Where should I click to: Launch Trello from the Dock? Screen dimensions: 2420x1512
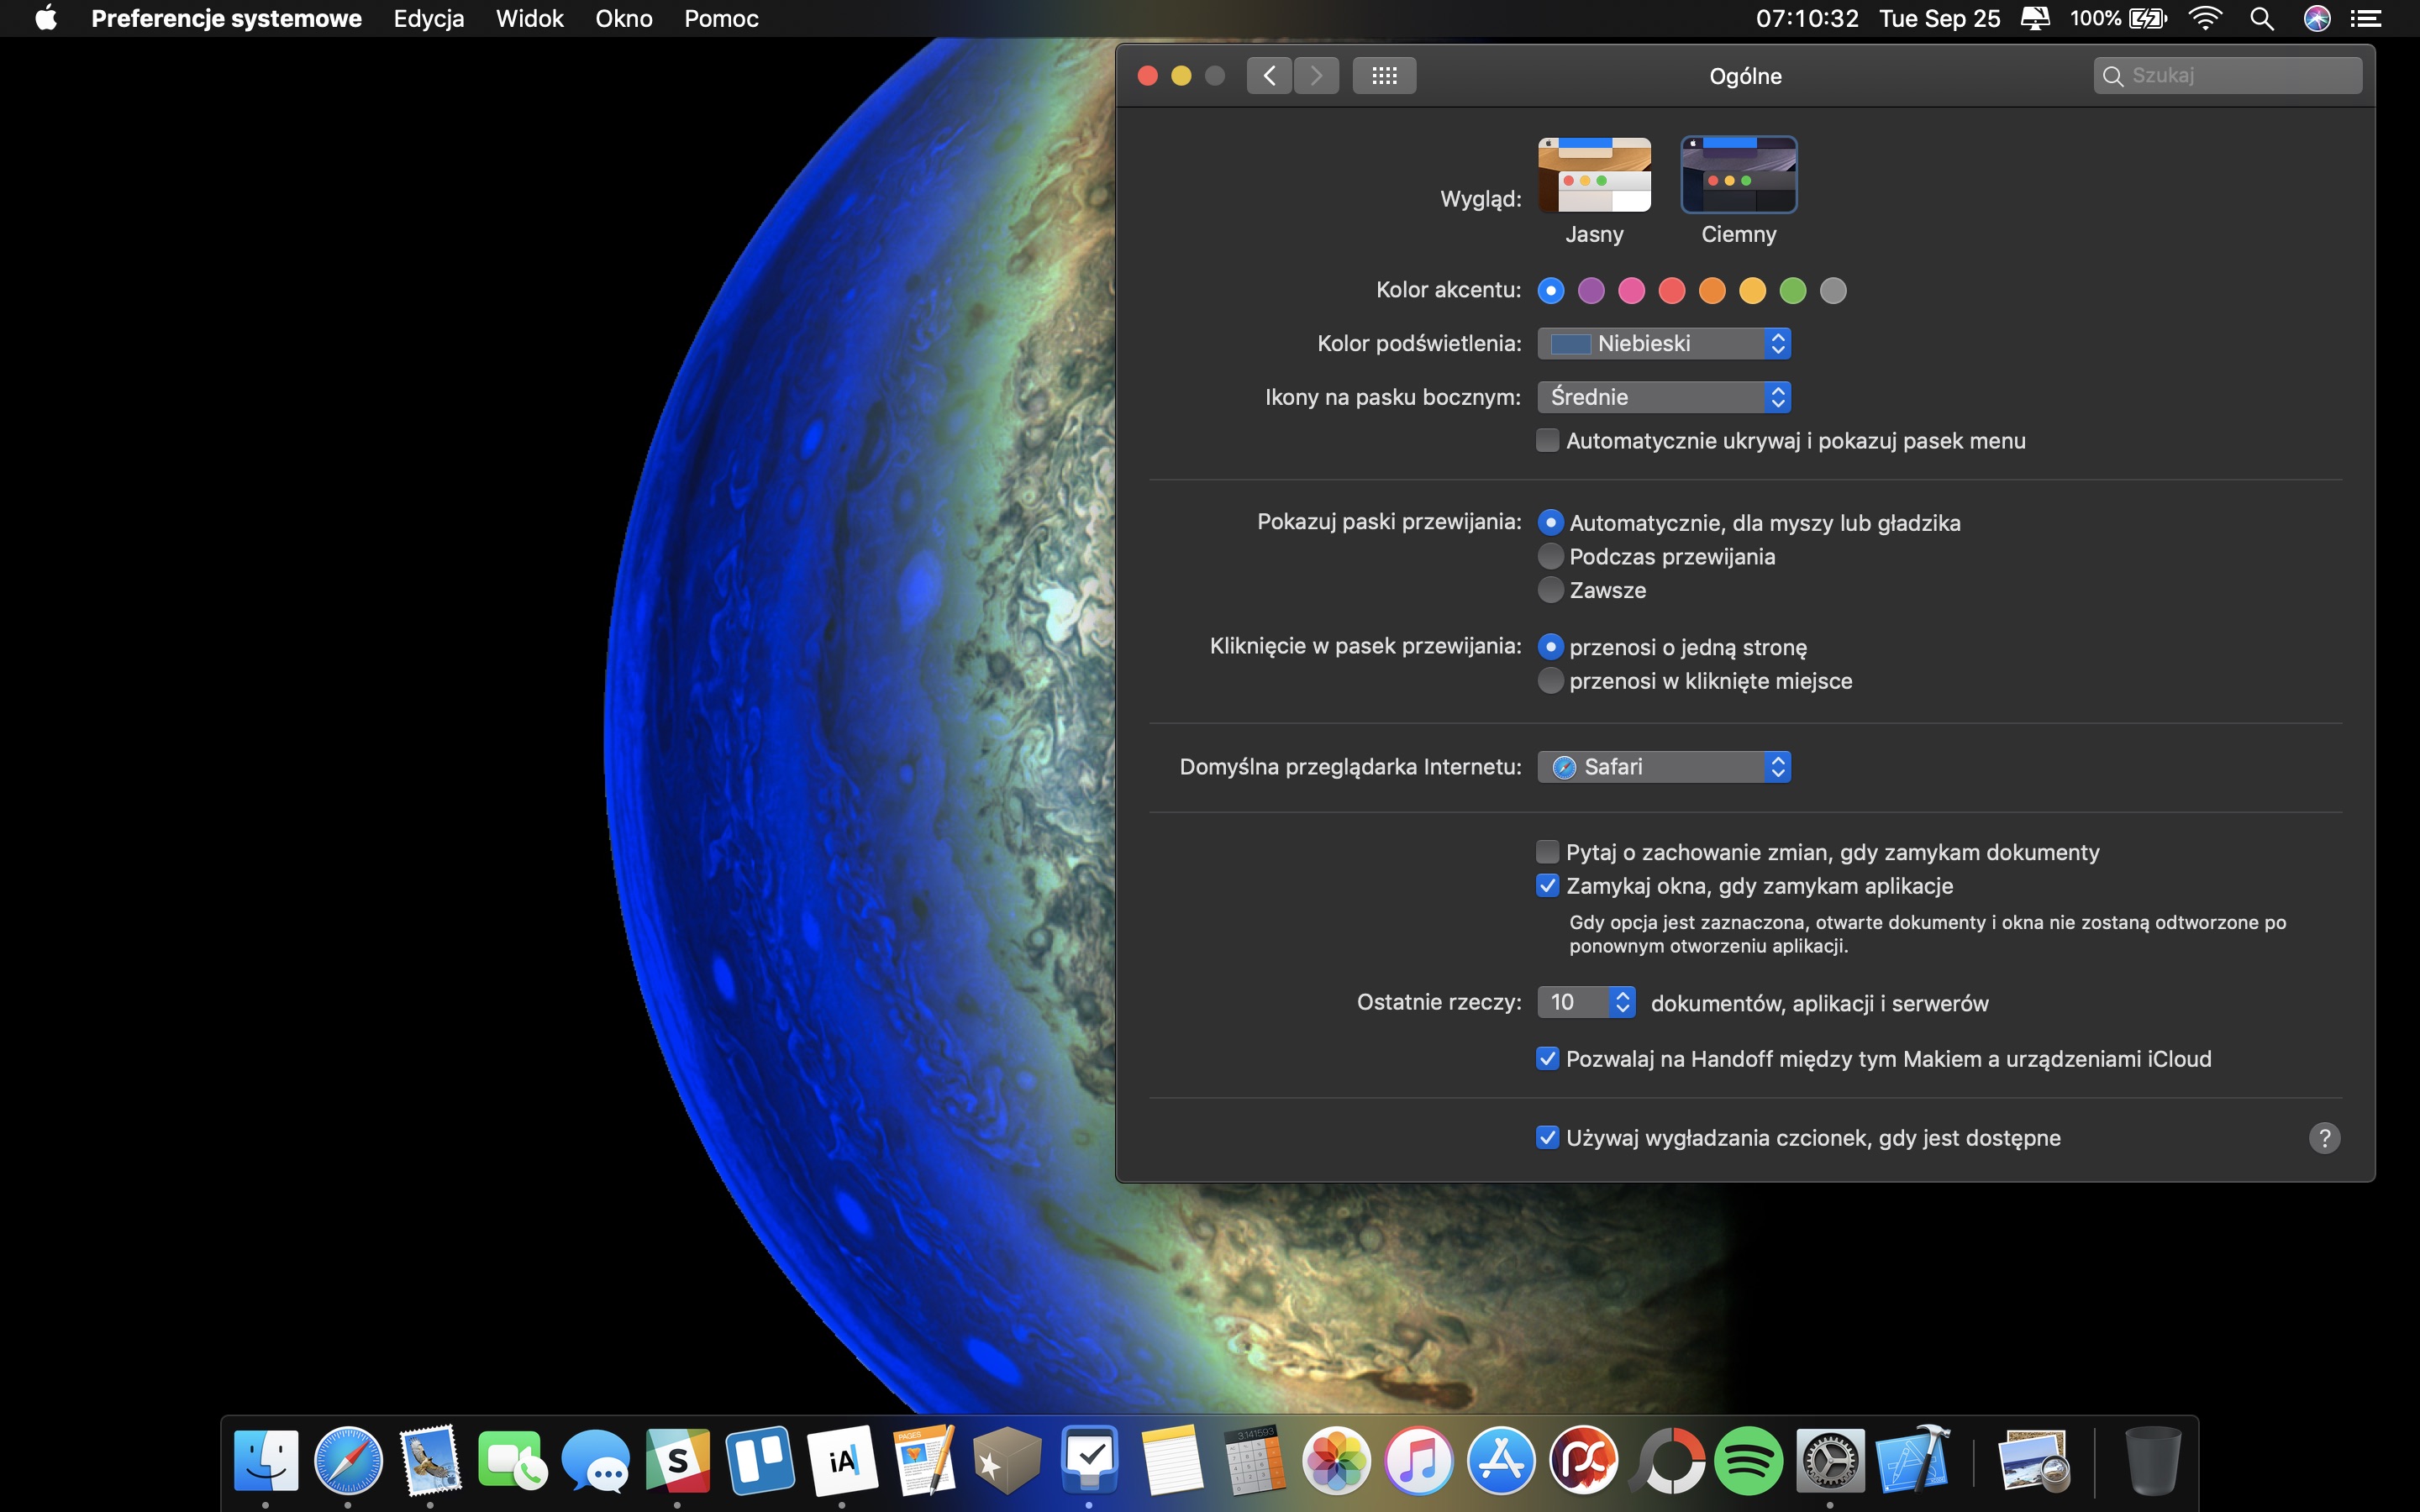(x=760, y=1461)
